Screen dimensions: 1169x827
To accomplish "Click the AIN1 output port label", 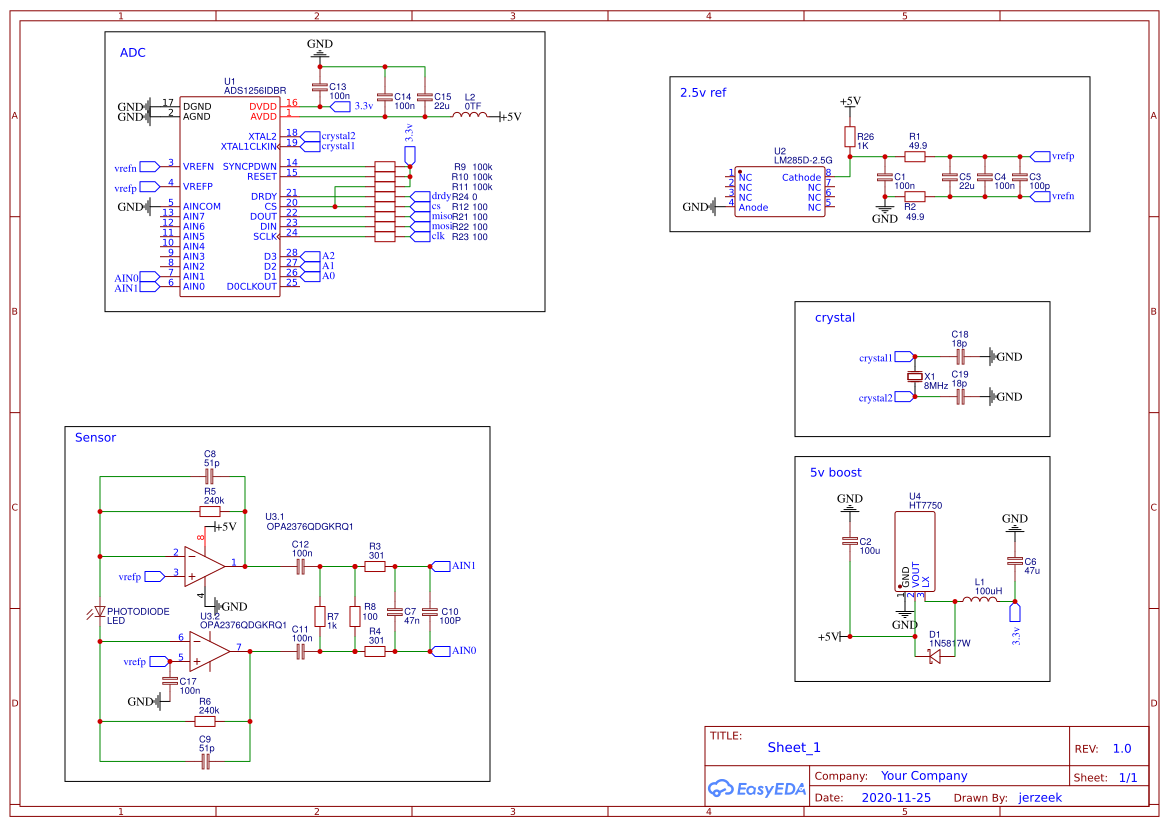I will [443, 565].
